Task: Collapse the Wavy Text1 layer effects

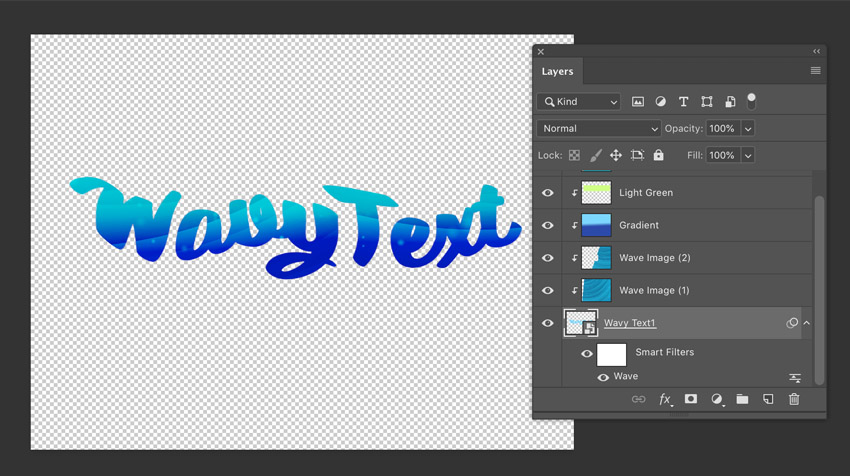Action: (807, 323)
